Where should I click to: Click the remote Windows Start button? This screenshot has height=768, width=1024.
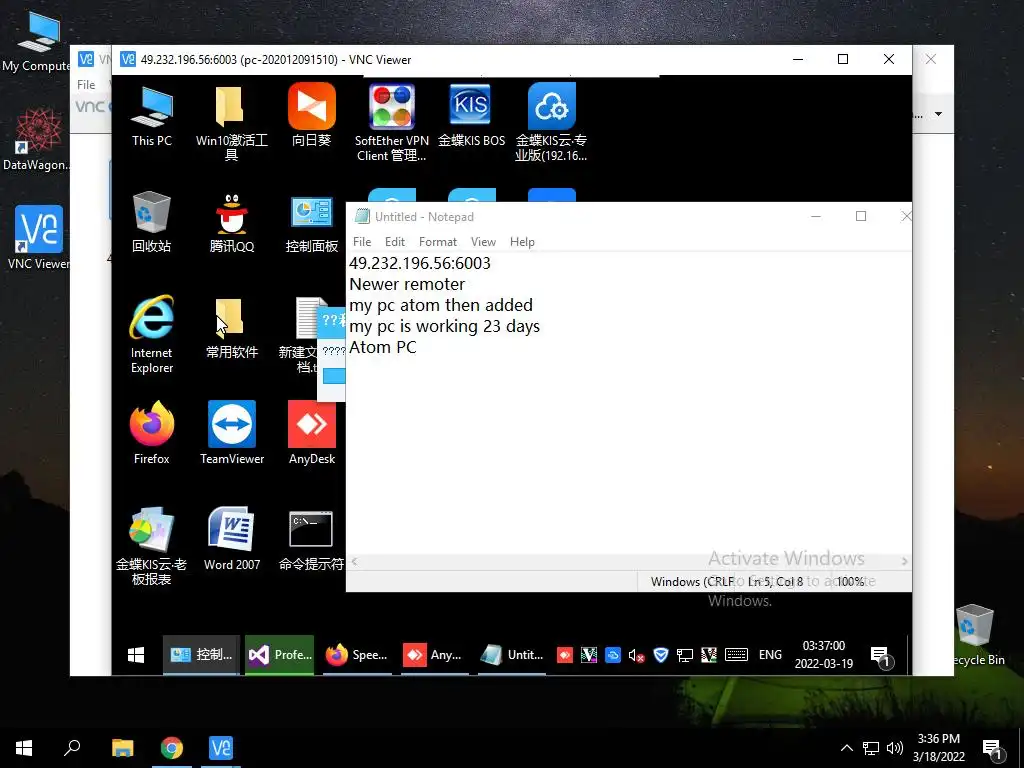click(136, 655)
